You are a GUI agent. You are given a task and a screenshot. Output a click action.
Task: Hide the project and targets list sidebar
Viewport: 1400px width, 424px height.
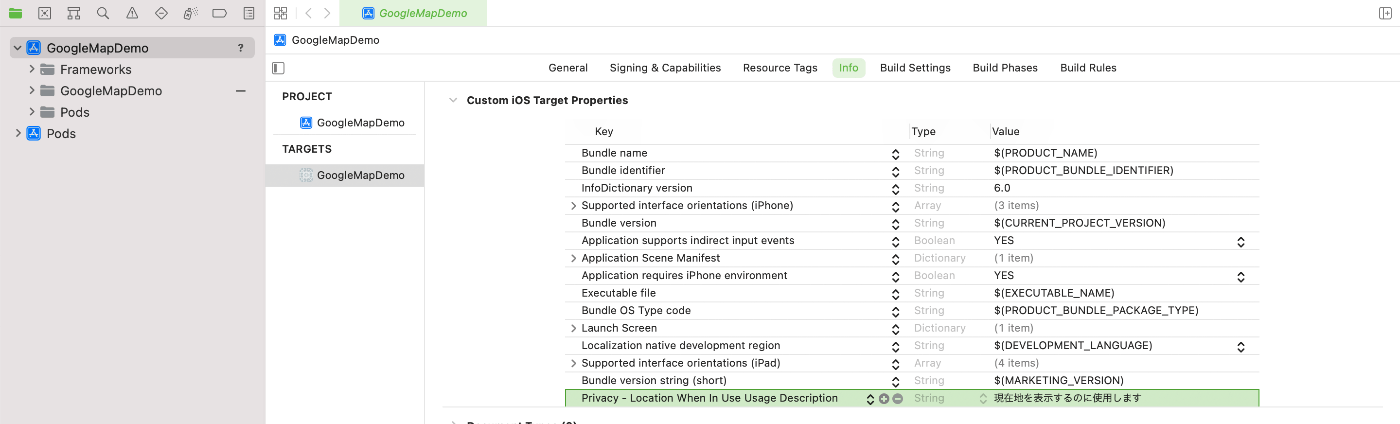pyautogui.click(x=278, y=68)
